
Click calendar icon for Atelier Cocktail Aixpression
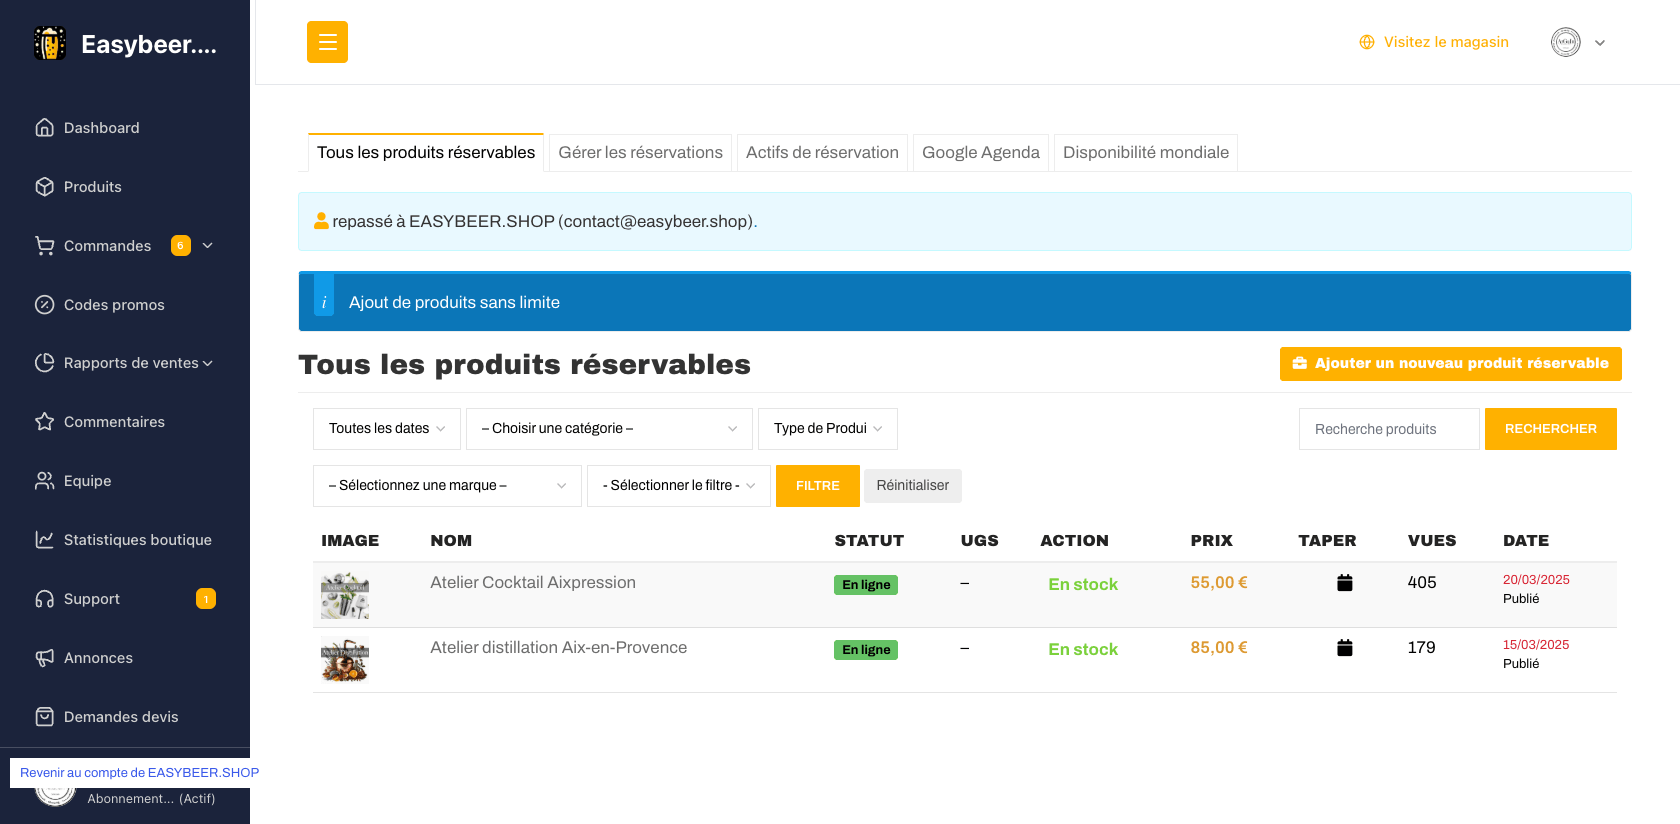pos(1344,583)
